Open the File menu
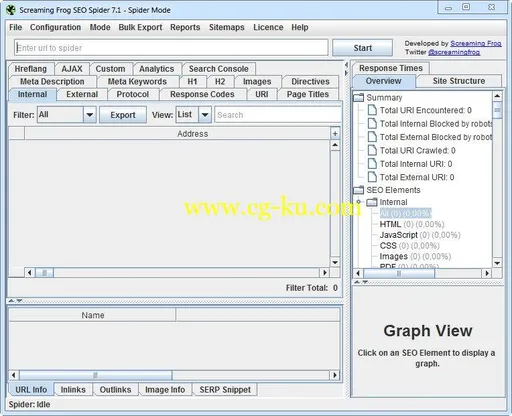 pyautogui.click(x=16, y=27)
